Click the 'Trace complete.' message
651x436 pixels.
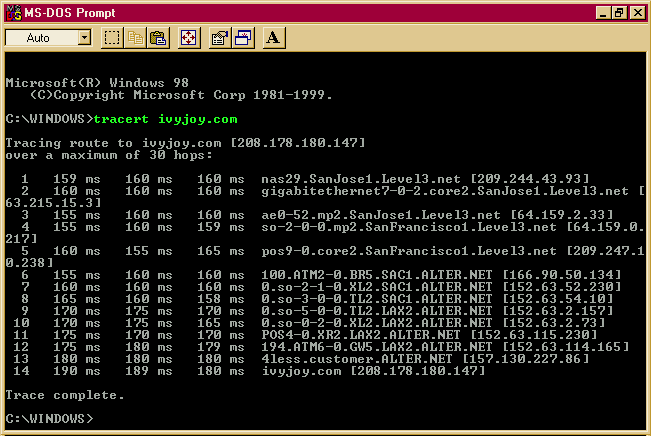coord(65,395)
